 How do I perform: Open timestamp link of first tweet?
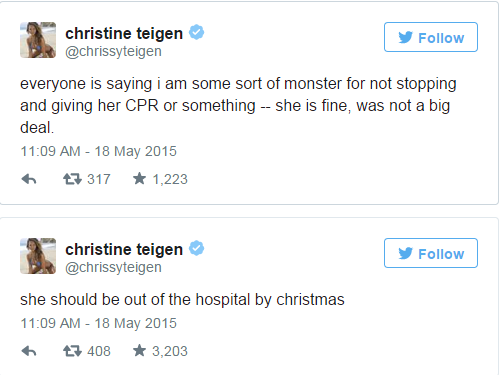pos(99,151)
